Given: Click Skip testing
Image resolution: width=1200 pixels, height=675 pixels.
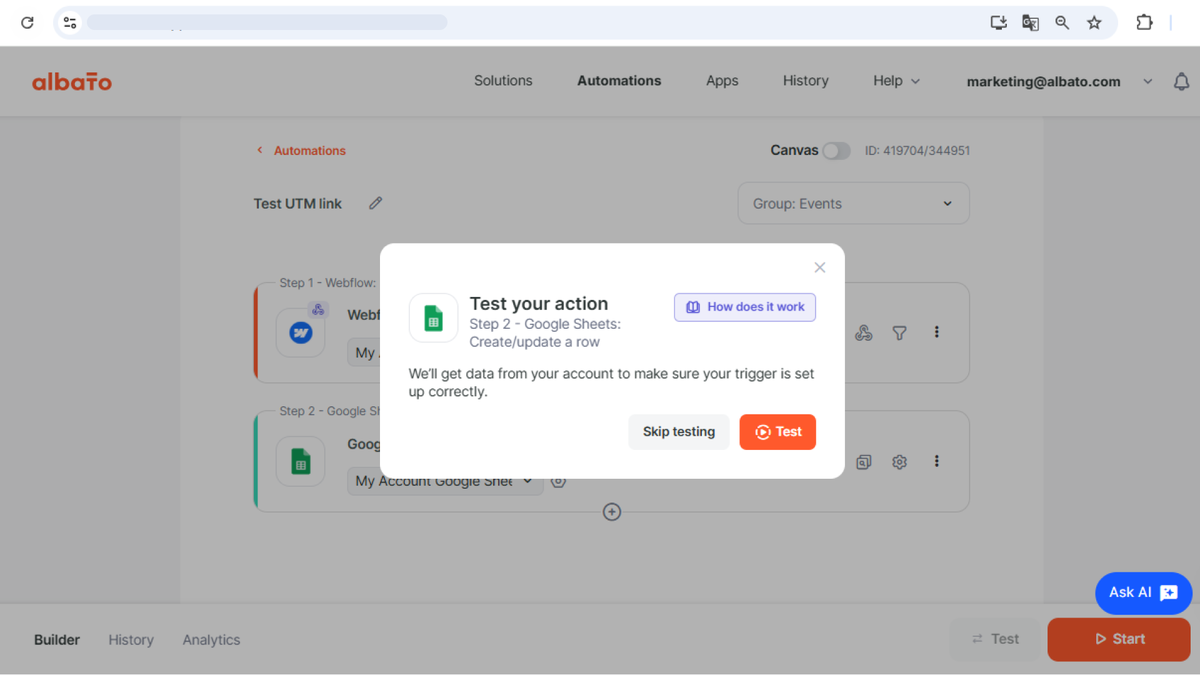Looking at the screenshot, I should coord(679,431).
